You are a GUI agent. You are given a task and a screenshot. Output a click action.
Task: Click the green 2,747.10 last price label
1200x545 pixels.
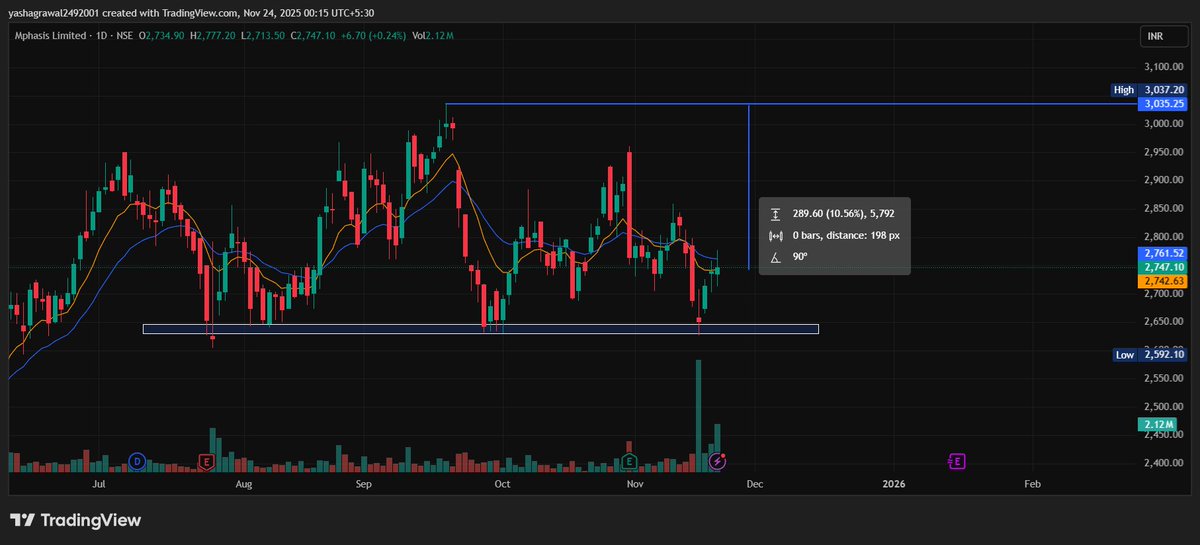tap(1164, 267)
